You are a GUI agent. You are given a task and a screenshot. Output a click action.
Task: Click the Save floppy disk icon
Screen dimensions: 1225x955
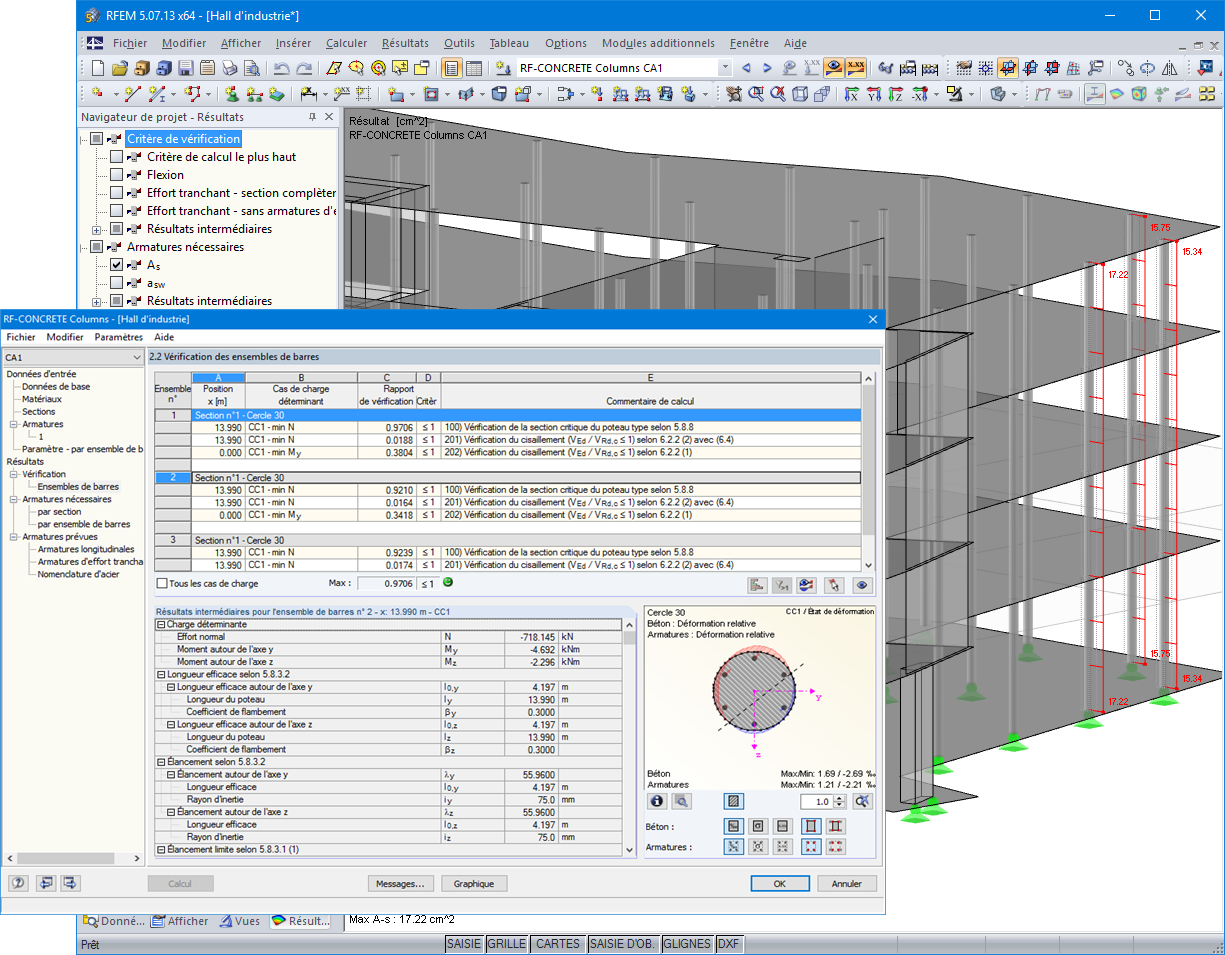pyautogui.click(x=185, y=68)
